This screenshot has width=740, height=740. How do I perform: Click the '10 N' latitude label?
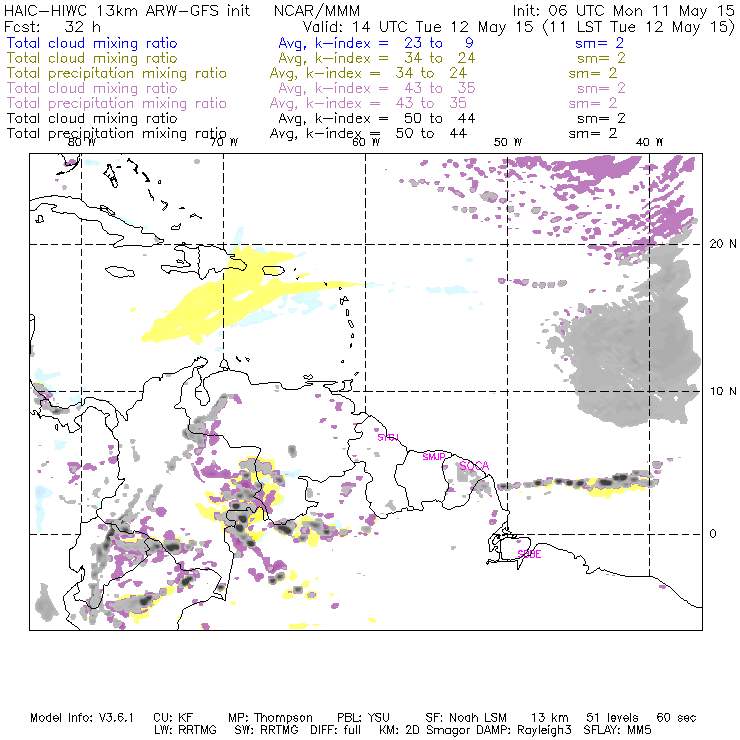point(723,391)
